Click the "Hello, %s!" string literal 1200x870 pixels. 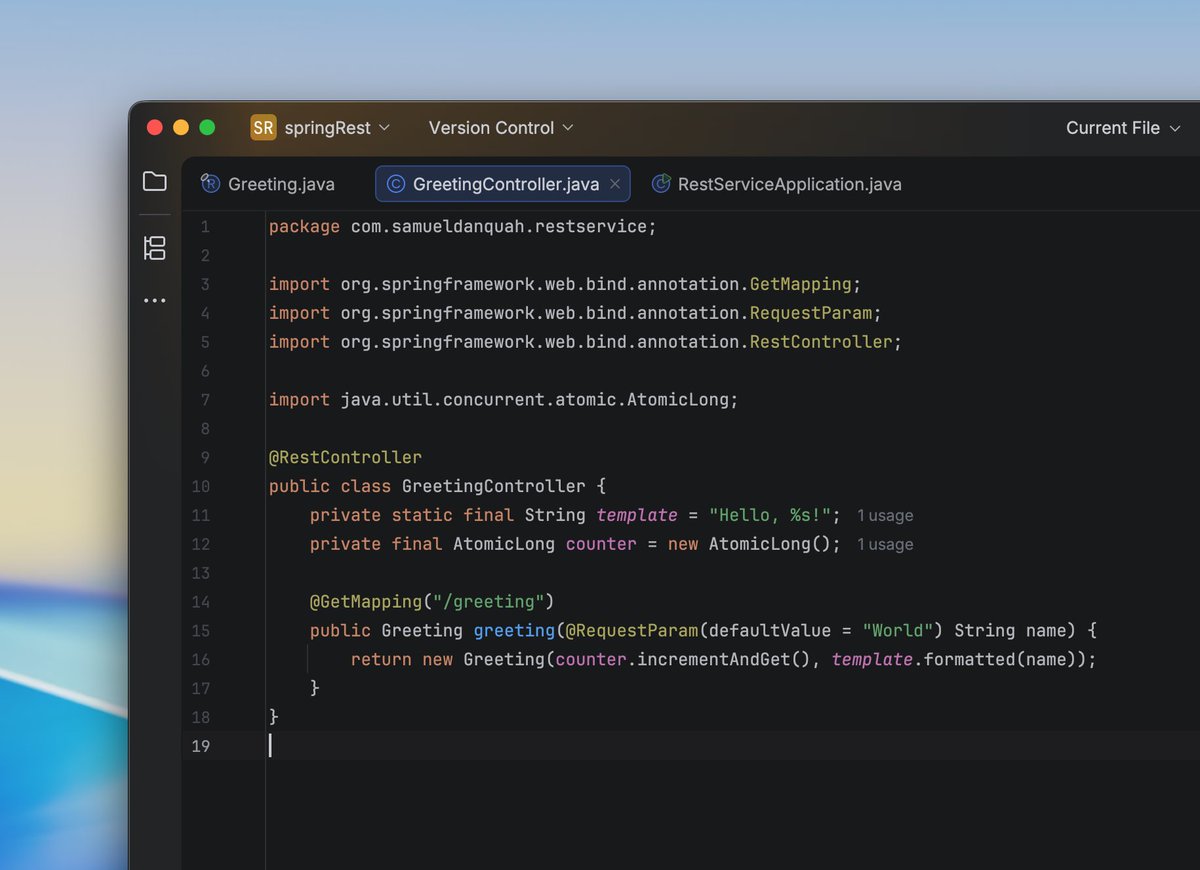pos(770,516)
